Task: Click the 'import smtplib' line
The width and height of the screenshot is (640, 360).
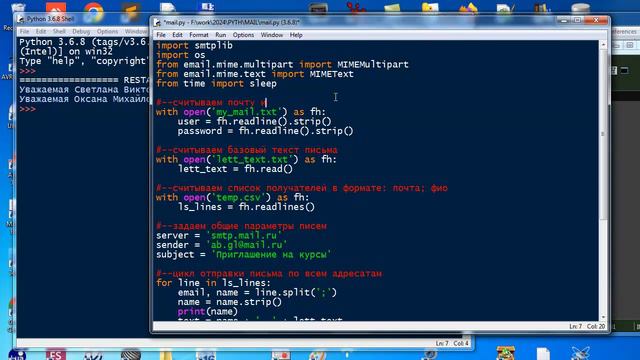Action: pyautogui.click(x=194, y=45)
